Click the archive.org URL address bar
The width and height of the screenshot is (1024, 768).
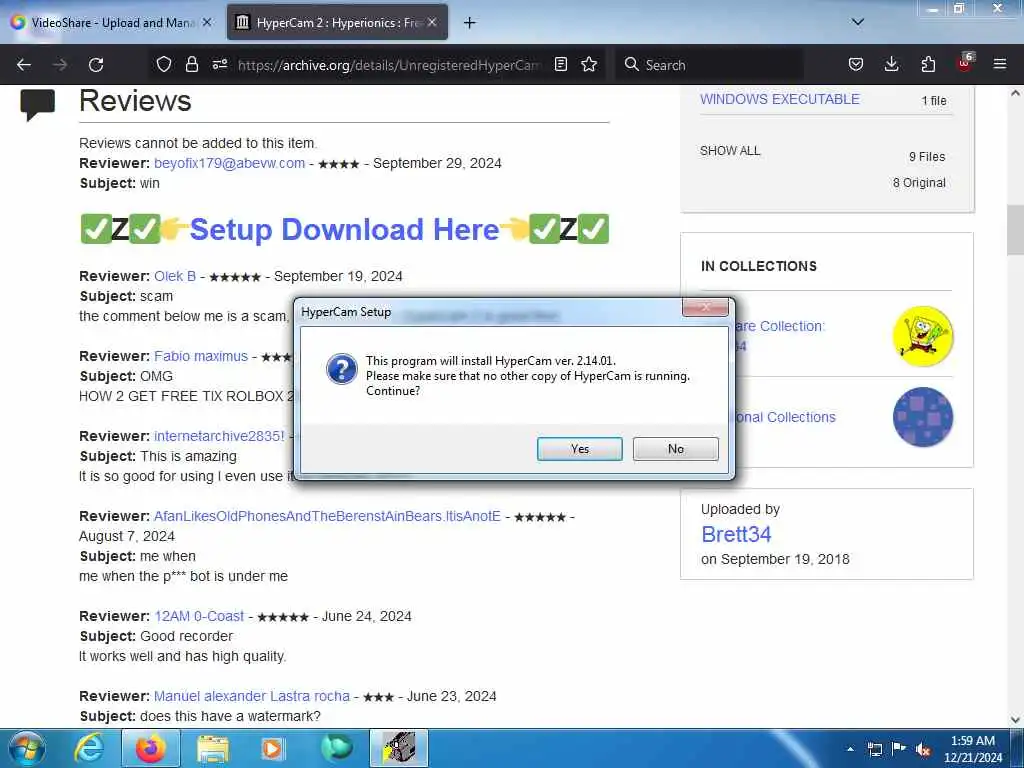[x=389, y=65]
